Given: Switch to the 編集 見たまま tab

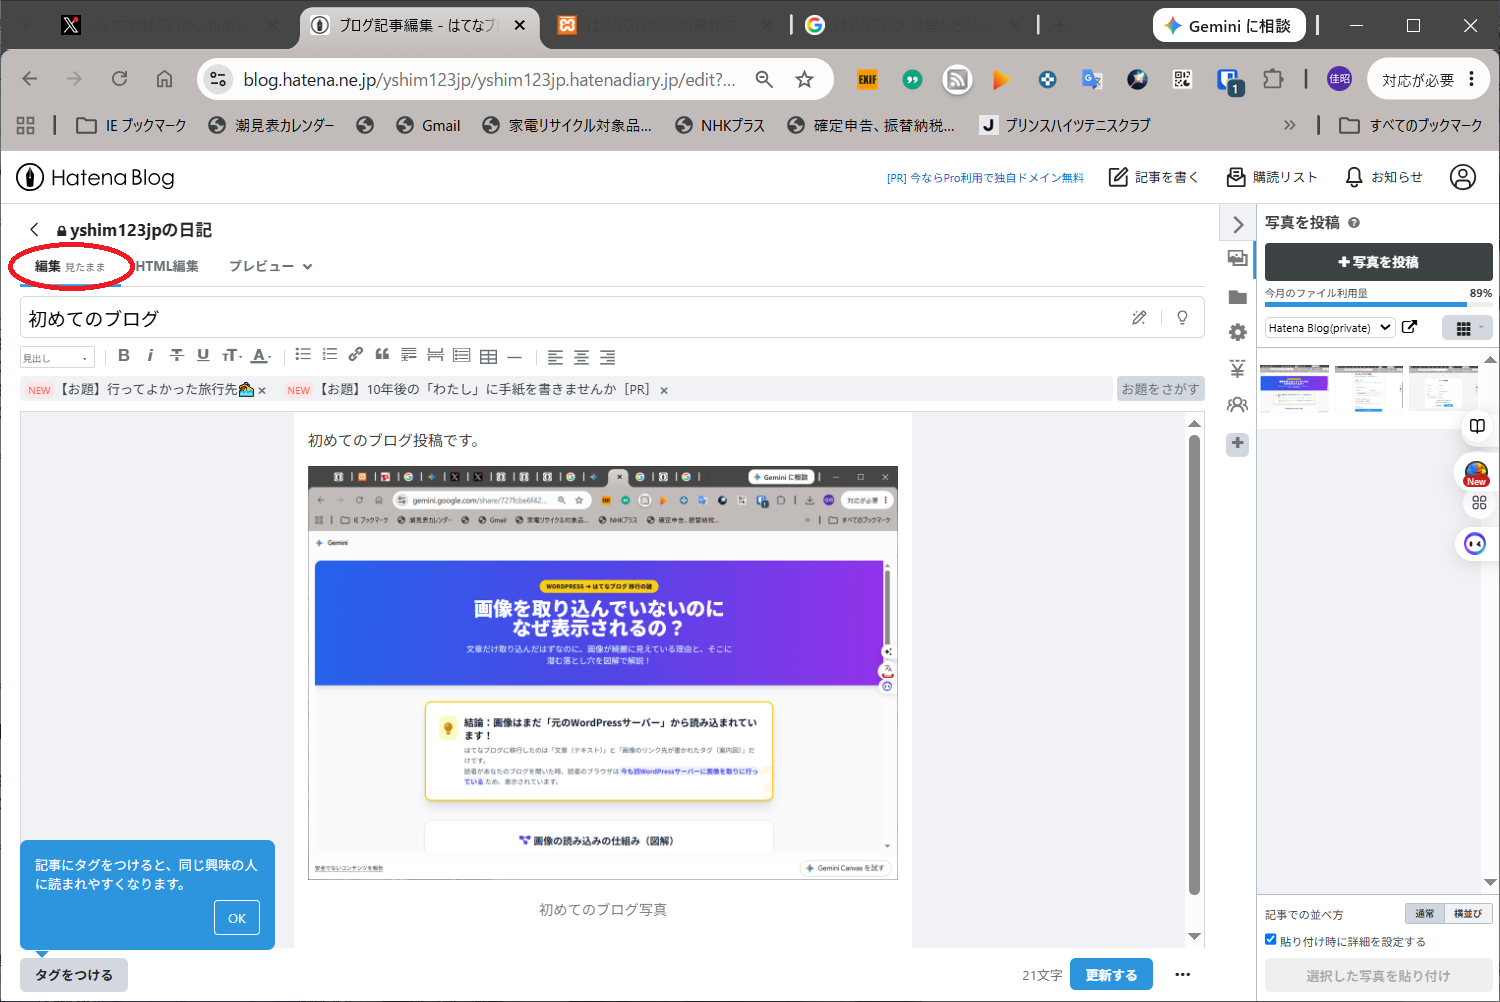Looking at the screenshot, I should pos(70,267).
